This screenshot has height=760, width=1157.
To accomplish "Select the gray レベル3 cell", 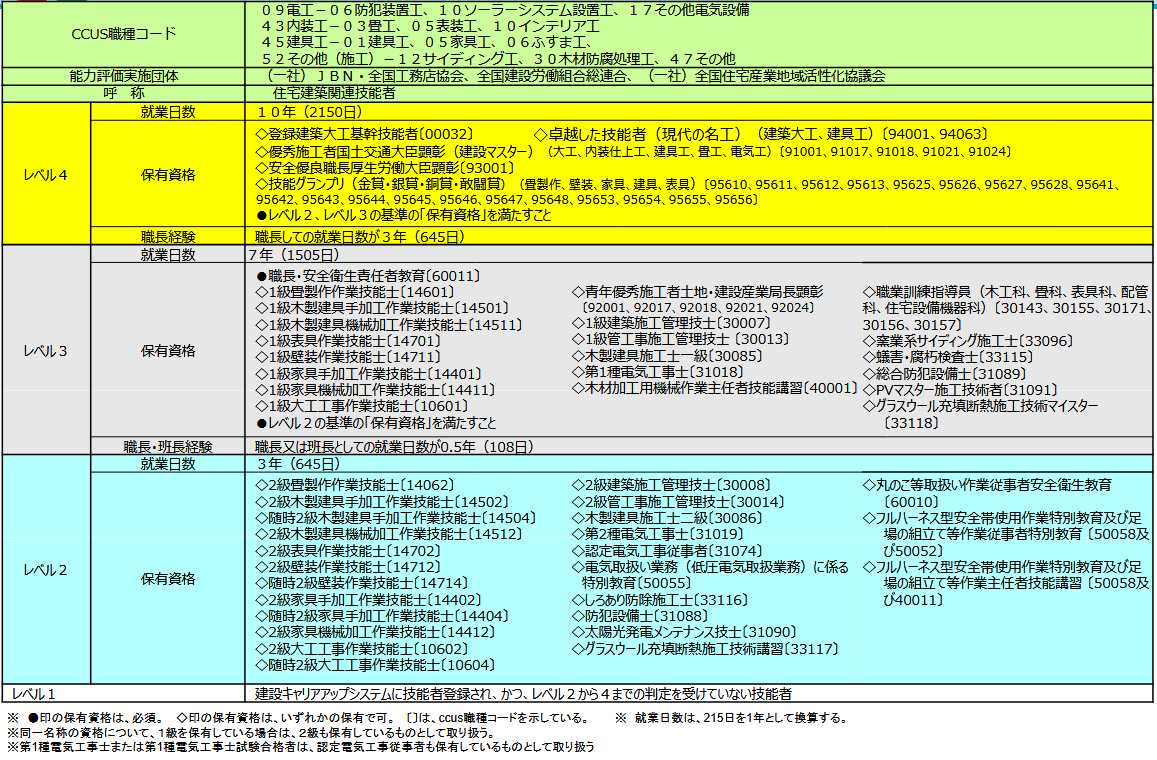I will pyautogui.click(x=46, y=351).
